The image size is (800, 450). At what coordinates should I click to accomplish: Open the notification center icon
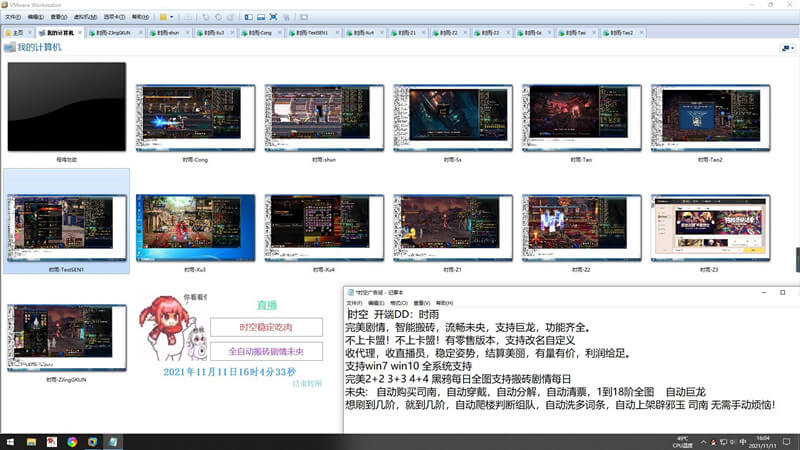click(787, 442)
